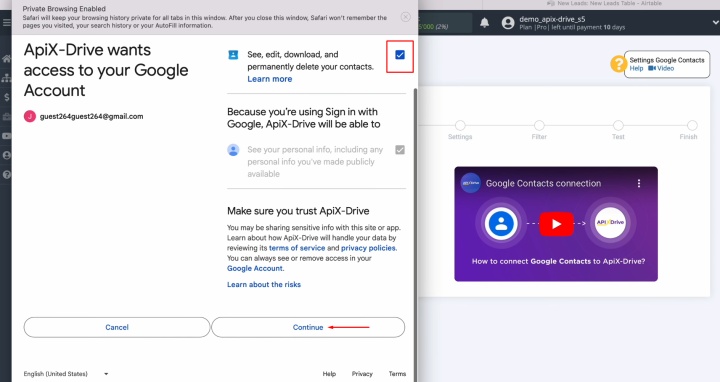
Task: Expand the account menu chevron in ApiX-Drive
Action: (715, 22)
